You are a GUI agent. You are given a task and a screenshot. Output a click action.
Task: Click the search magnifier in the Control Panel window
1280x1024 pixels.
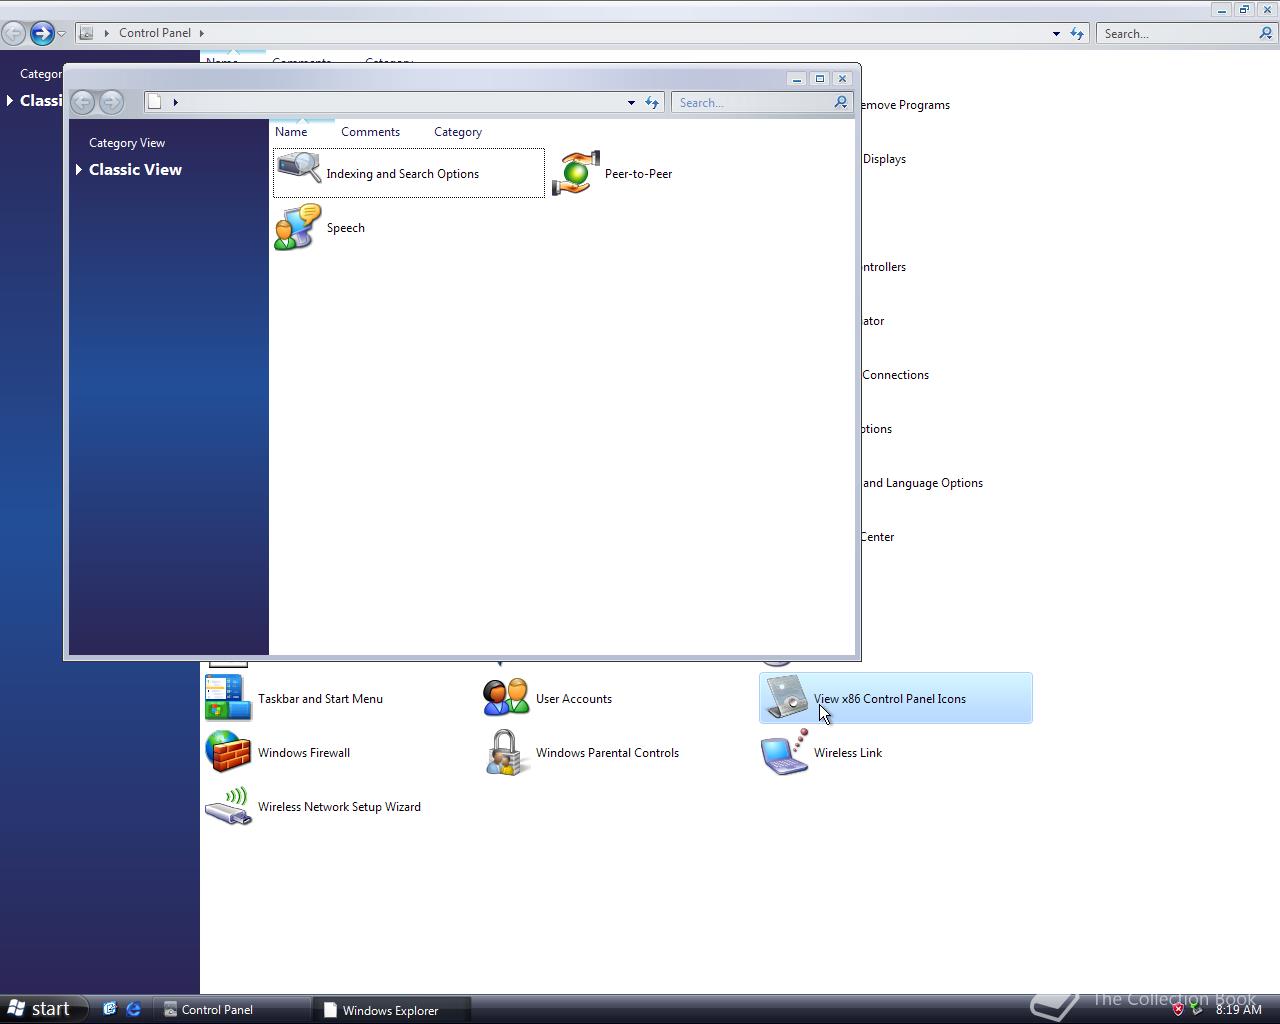tap(1266, 33)
